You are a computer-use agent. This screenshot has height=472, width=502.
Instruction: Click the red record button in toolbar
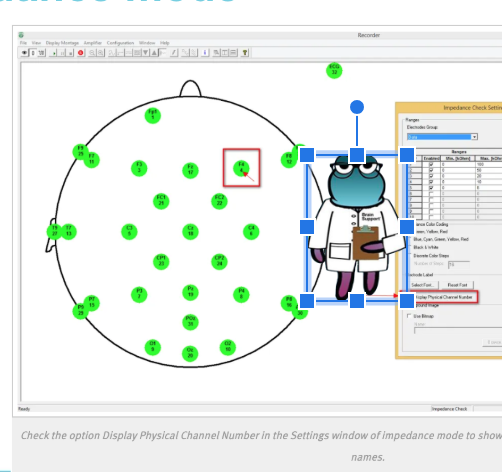point(81,53)
